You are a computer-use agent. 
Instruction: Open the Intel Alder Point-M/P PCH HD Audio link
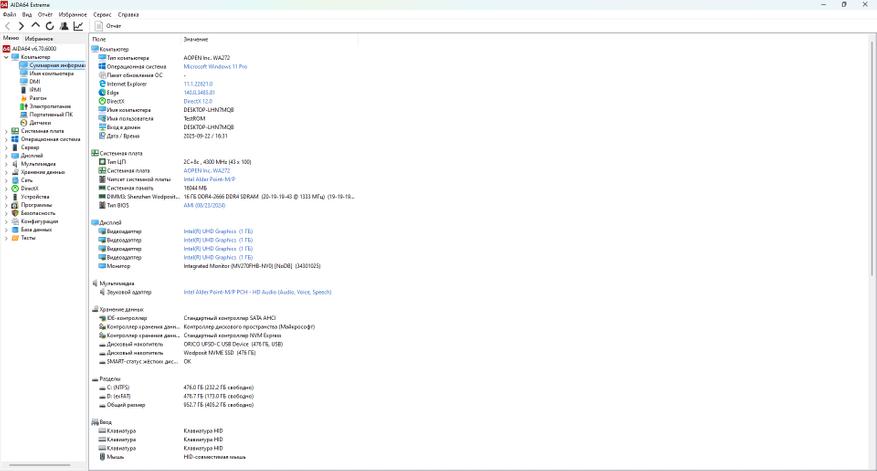pyautogui.click(x=257, y=292)
